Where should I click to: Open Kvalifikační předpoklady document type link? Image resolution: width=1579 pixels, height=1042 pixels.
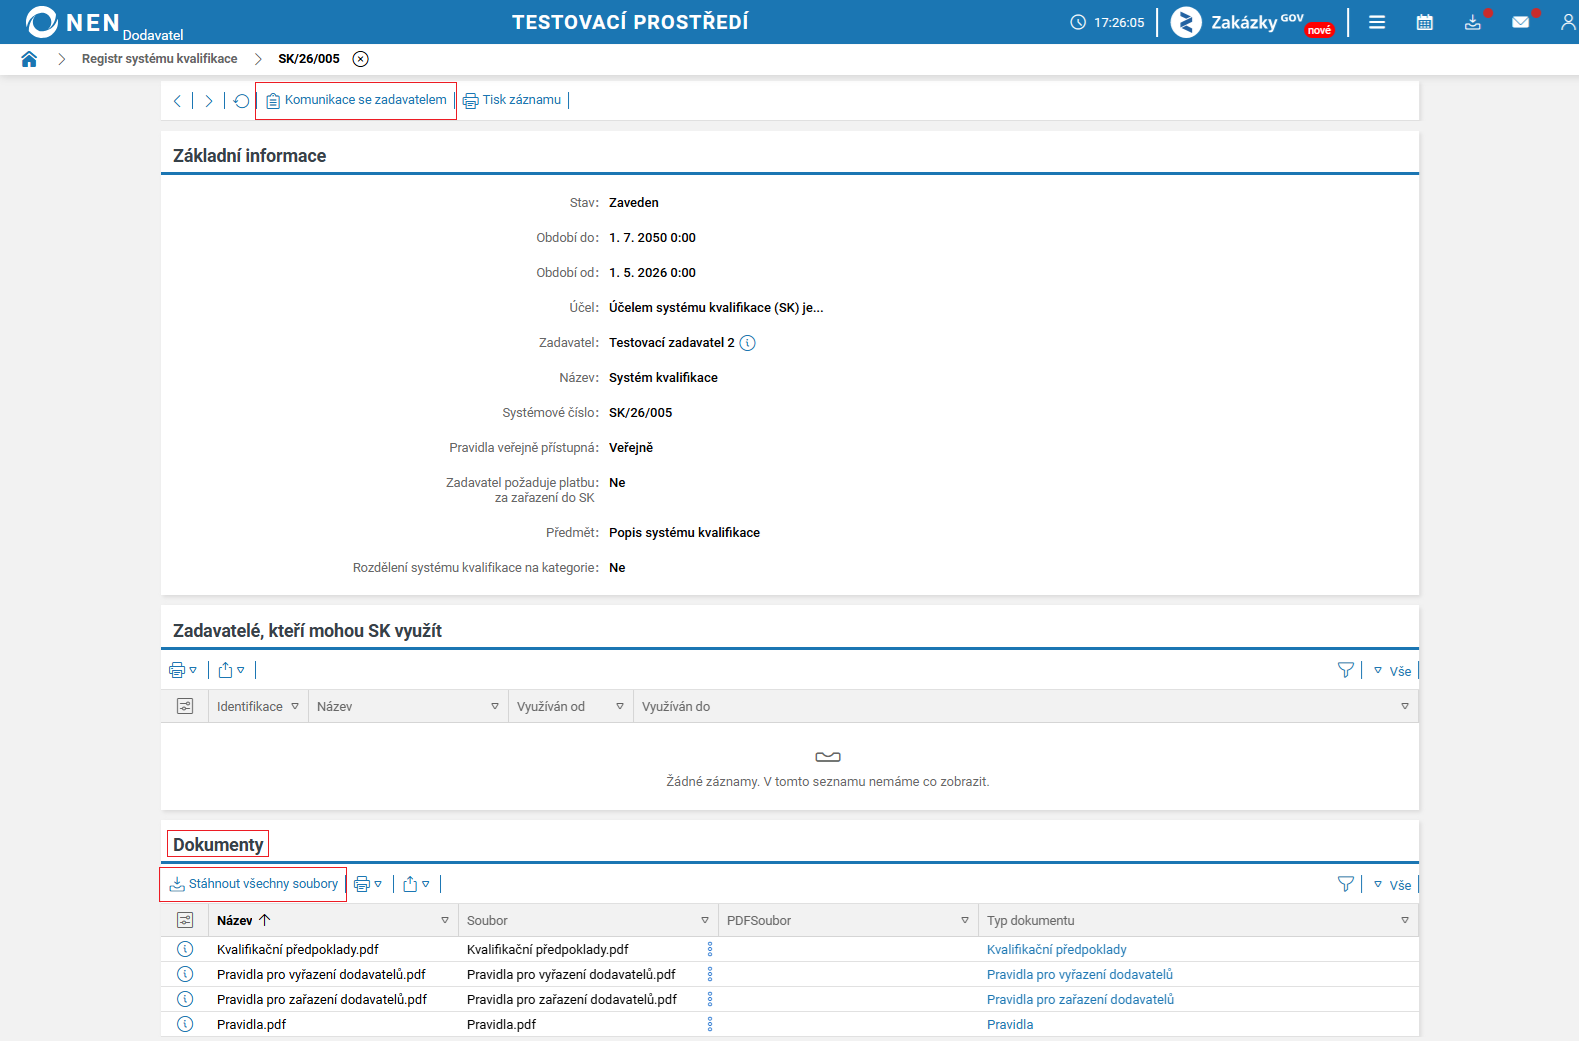[1057, 950]
